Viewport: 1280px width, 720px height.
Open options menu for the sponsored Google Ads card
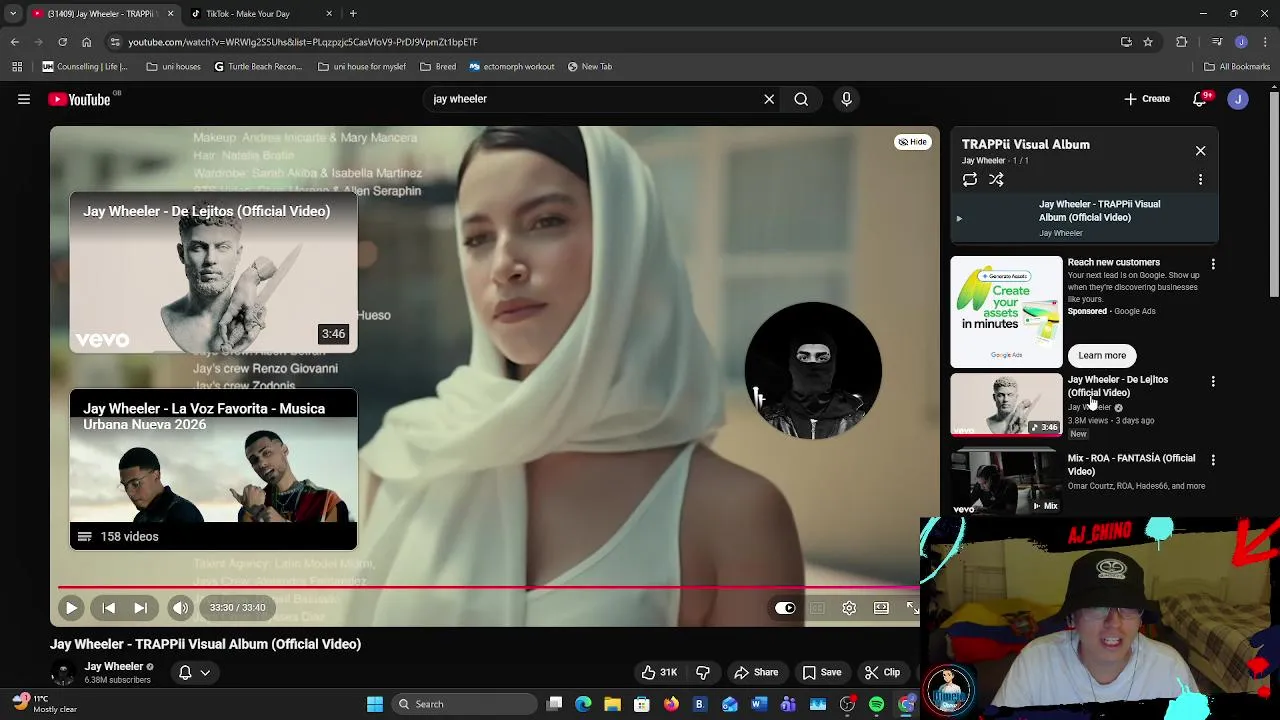tap(1213, 264)
